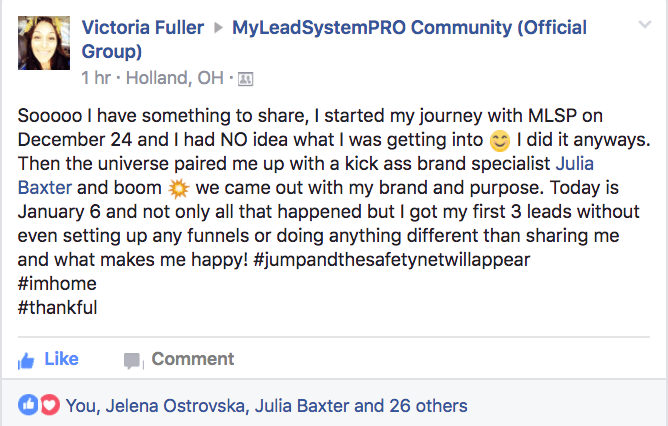The image size is (668, 426).
Task: Click the group privacy audience icon
Action: 245,79
